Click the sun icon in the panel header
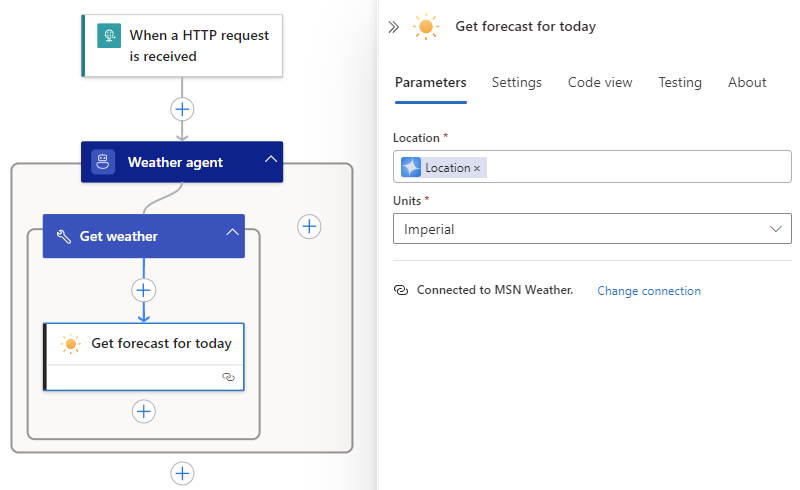Viewport: 800px width, 490px height. pos(426,27)
